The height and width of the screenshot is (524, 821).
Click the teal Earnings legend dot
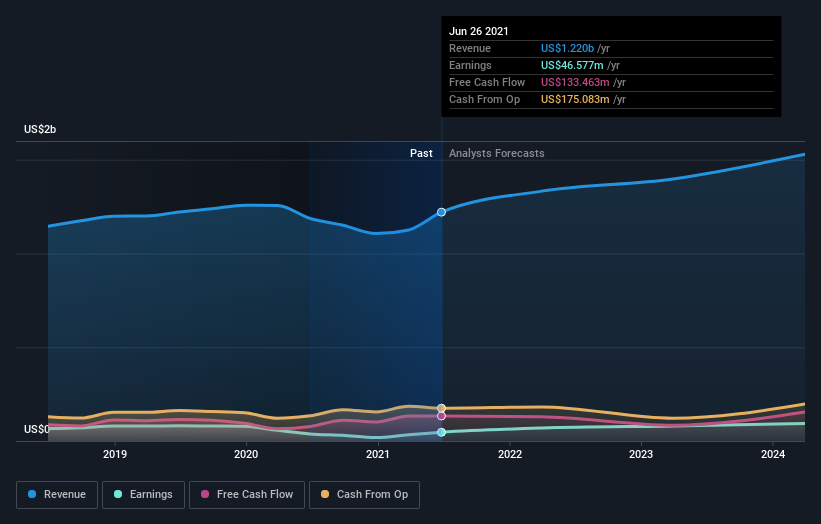click(118, 494)
